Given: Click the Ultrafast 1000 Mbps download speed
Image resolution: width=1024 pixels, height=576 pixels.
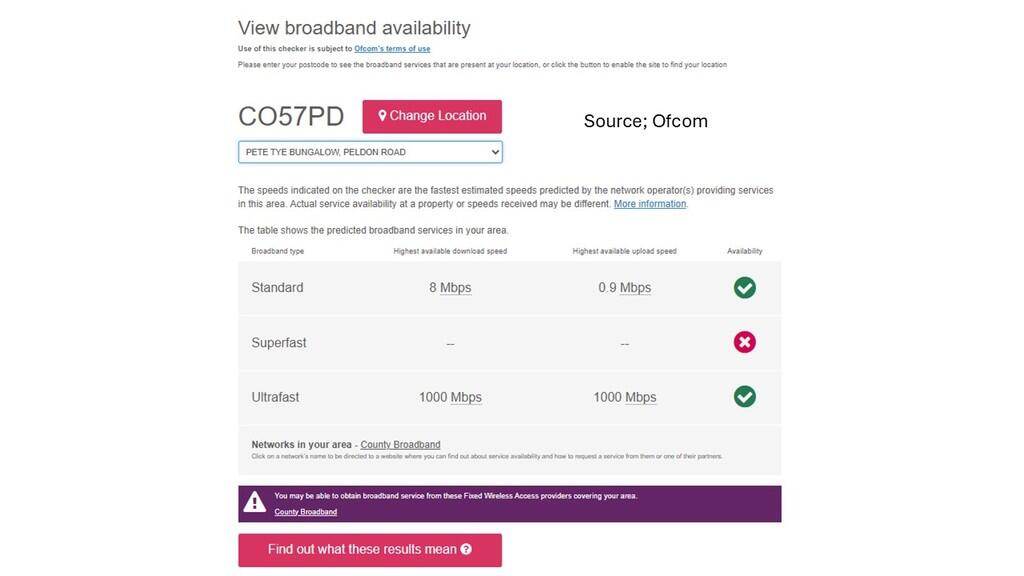Looking at the screenshot, I should [450, 397].
